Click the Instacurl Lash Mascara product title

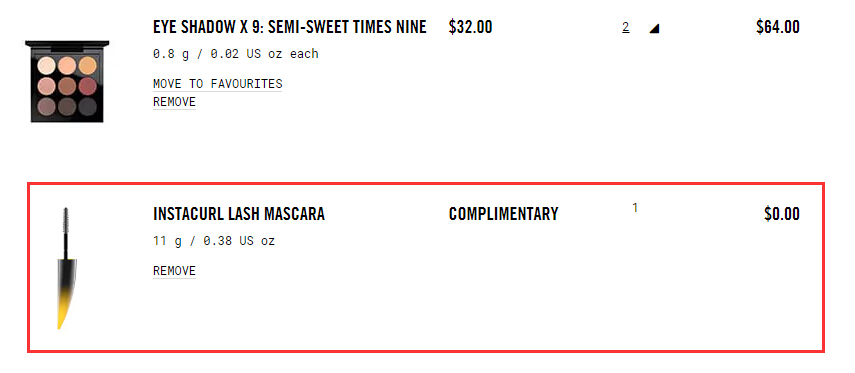[x=239, y=214]
